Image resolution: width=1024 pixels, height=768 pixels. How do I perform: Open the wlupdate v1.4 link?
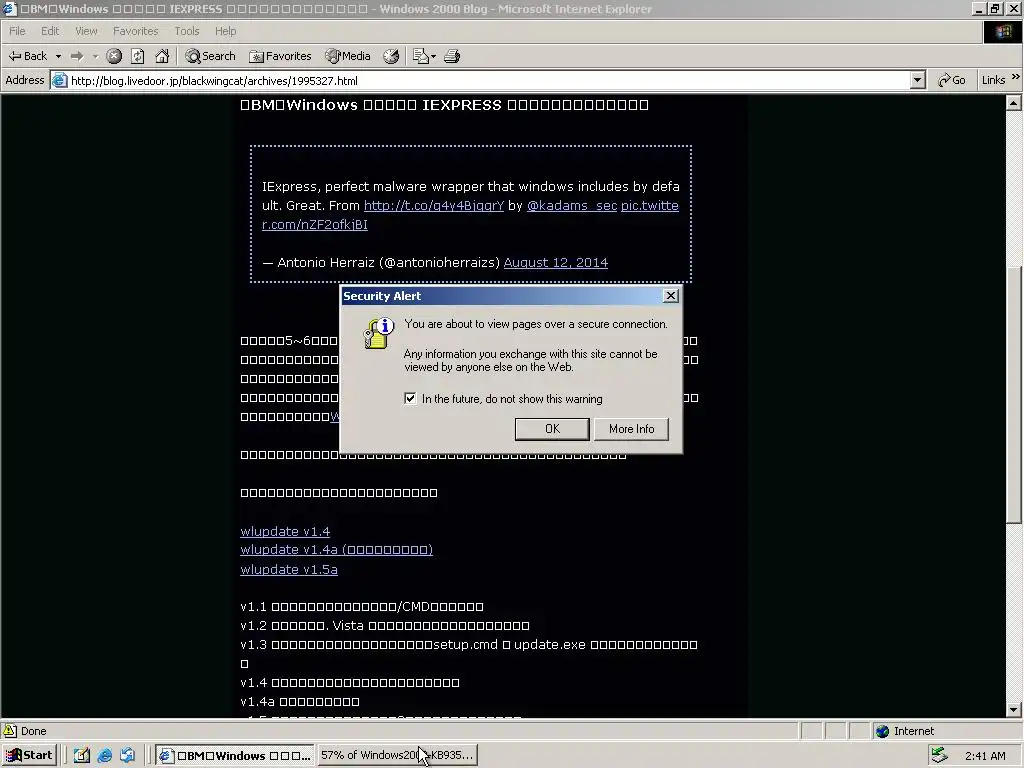click(285, 532)
